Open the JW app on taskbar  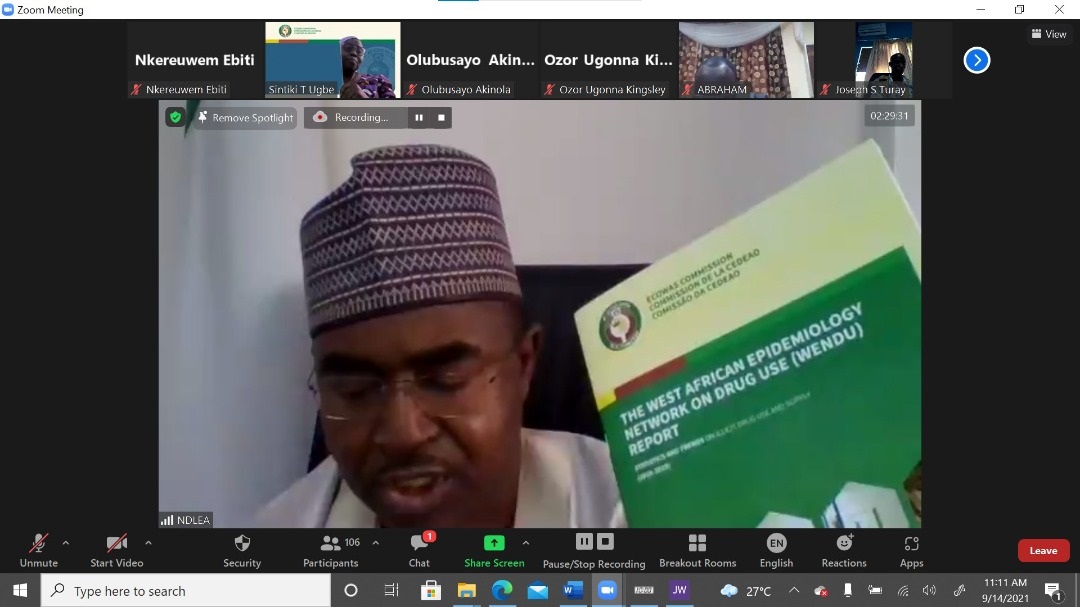[679, 590]
